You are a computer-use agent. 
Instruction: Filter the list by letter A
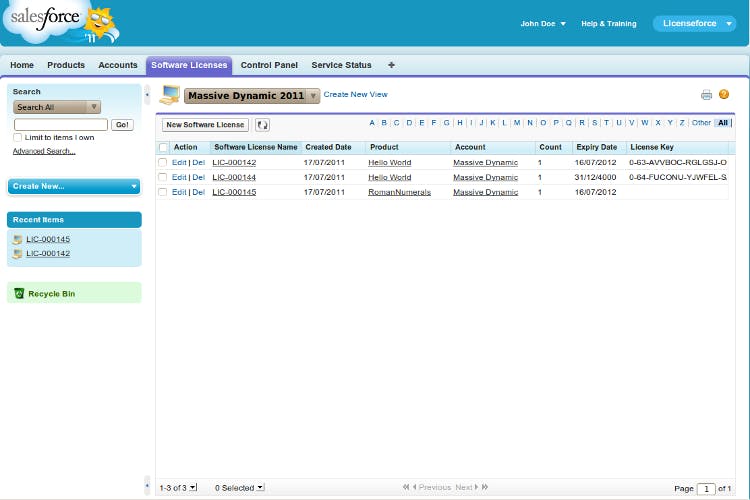click(x=372, y=123)
